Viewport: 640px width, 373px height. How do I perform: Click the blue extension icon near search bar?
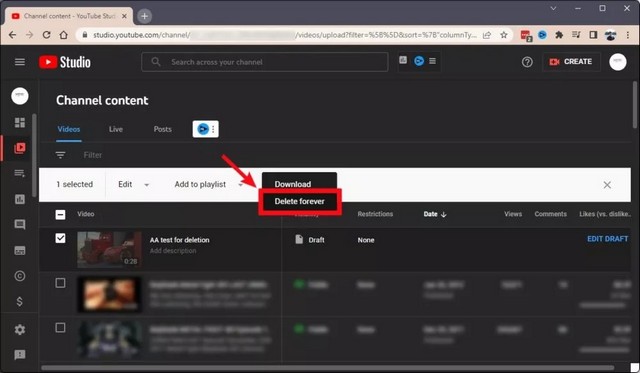(419, 61)
